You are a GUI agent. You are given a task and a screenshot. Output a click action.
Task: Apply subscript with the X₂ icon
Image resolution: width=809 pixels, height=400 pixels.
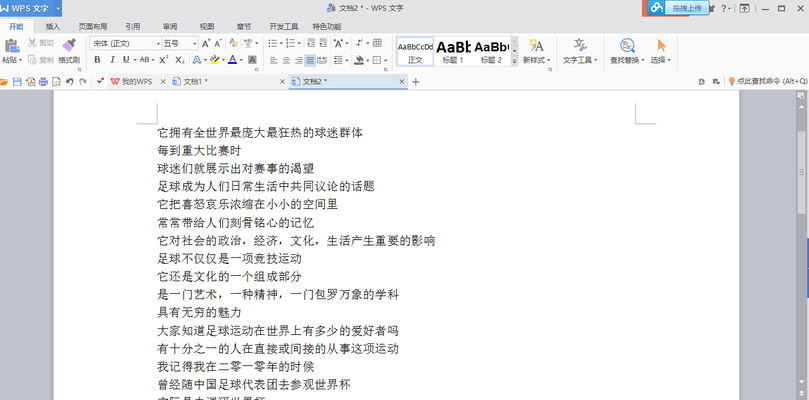(180, 60)
